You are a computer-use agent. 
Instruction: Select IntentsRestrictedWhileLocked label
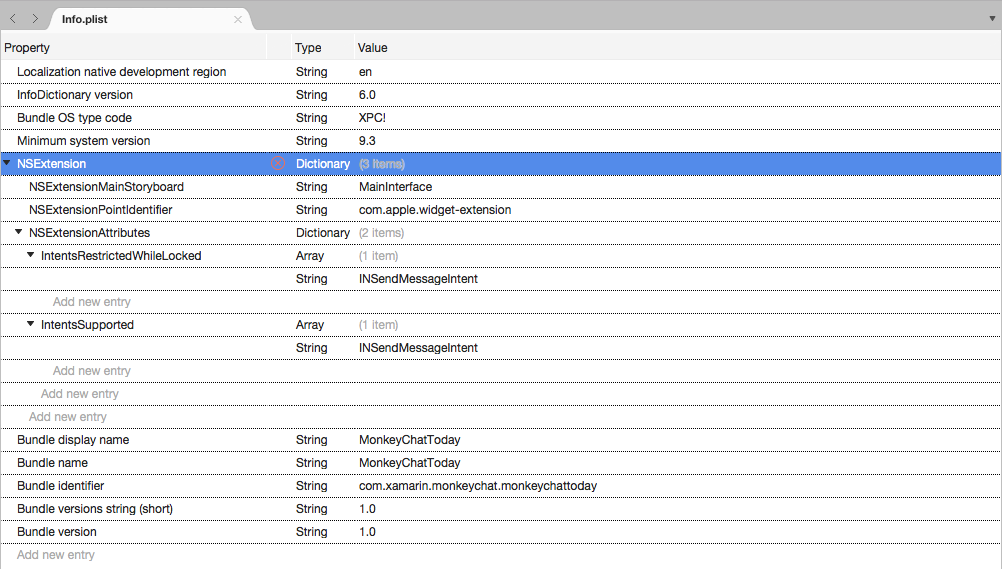(x=121, y=256)
